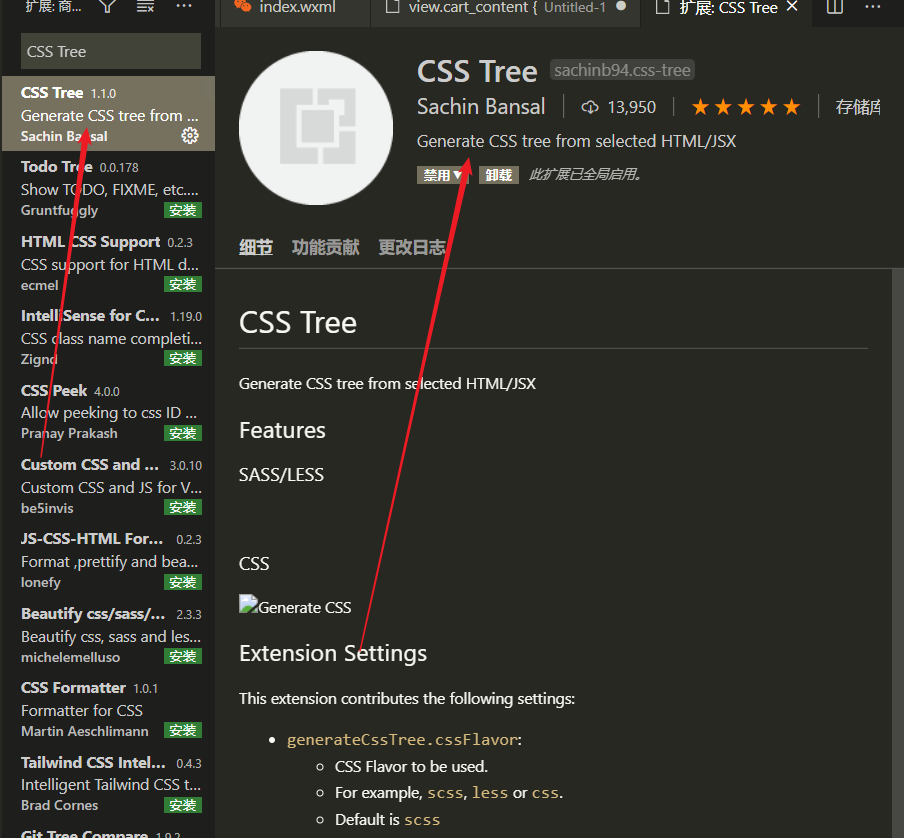Select Tailwind CSS IntelliSense list entry
The height and width of the screenshot is (838, 904).
(x=108, y=784)
